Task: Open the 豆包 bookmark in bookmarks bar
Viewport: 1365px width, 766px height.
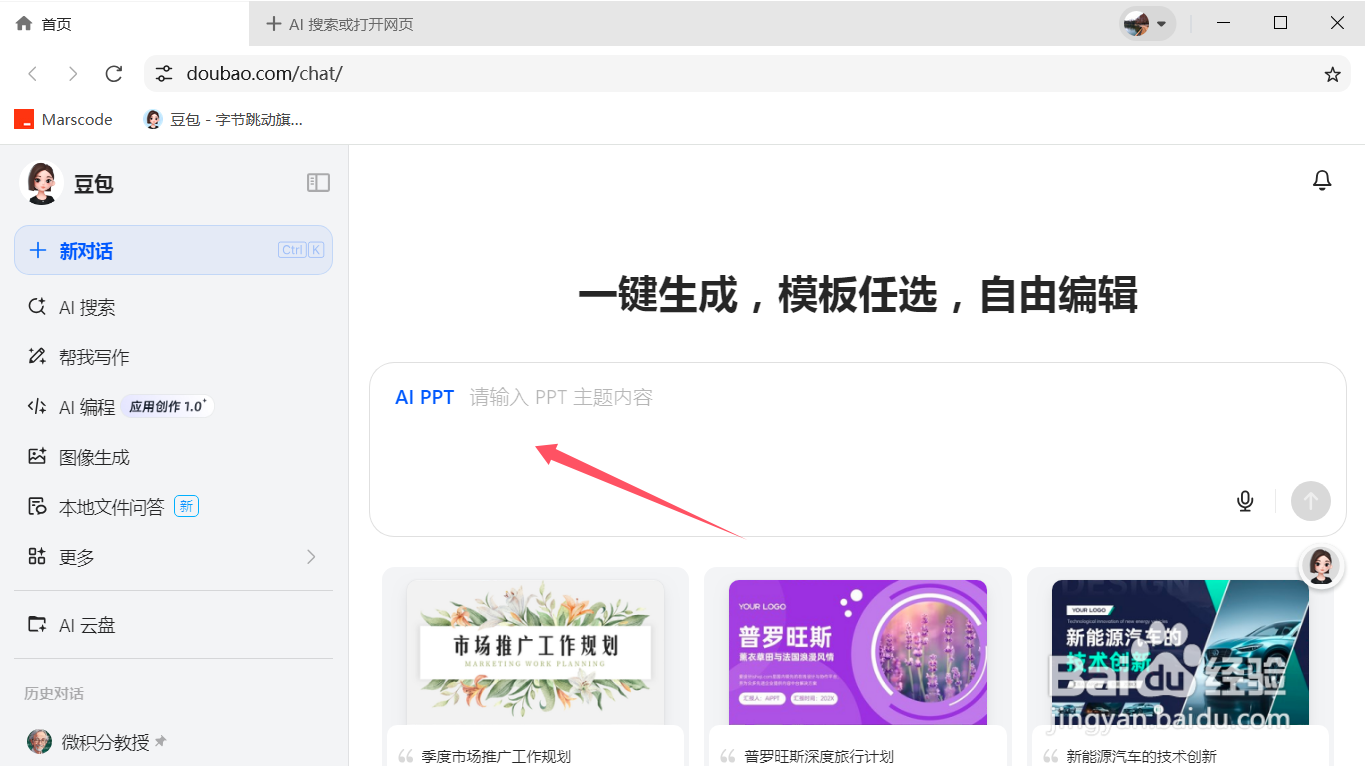Action: click(x=223, y=119)
